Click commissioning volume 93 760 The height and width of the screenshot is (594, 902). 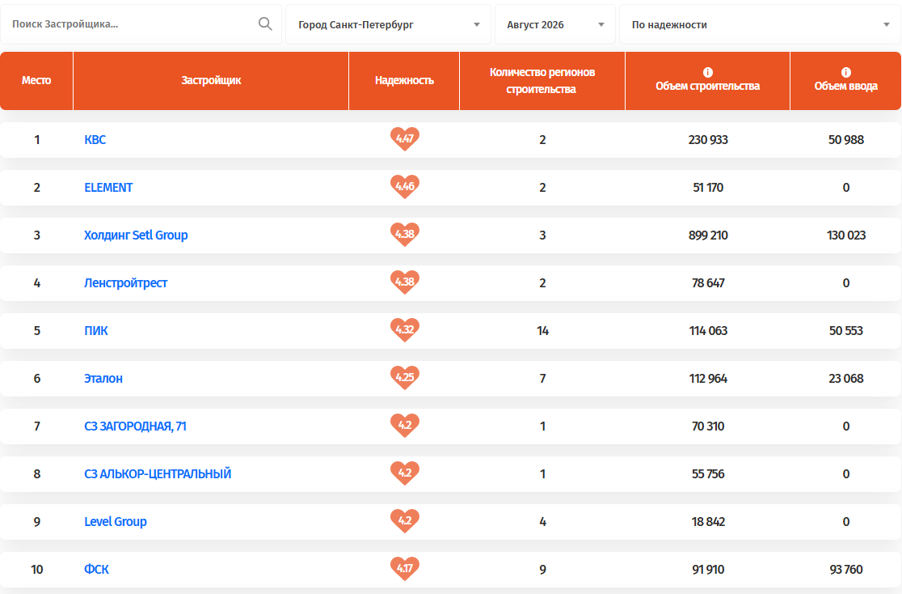point(846,569)
